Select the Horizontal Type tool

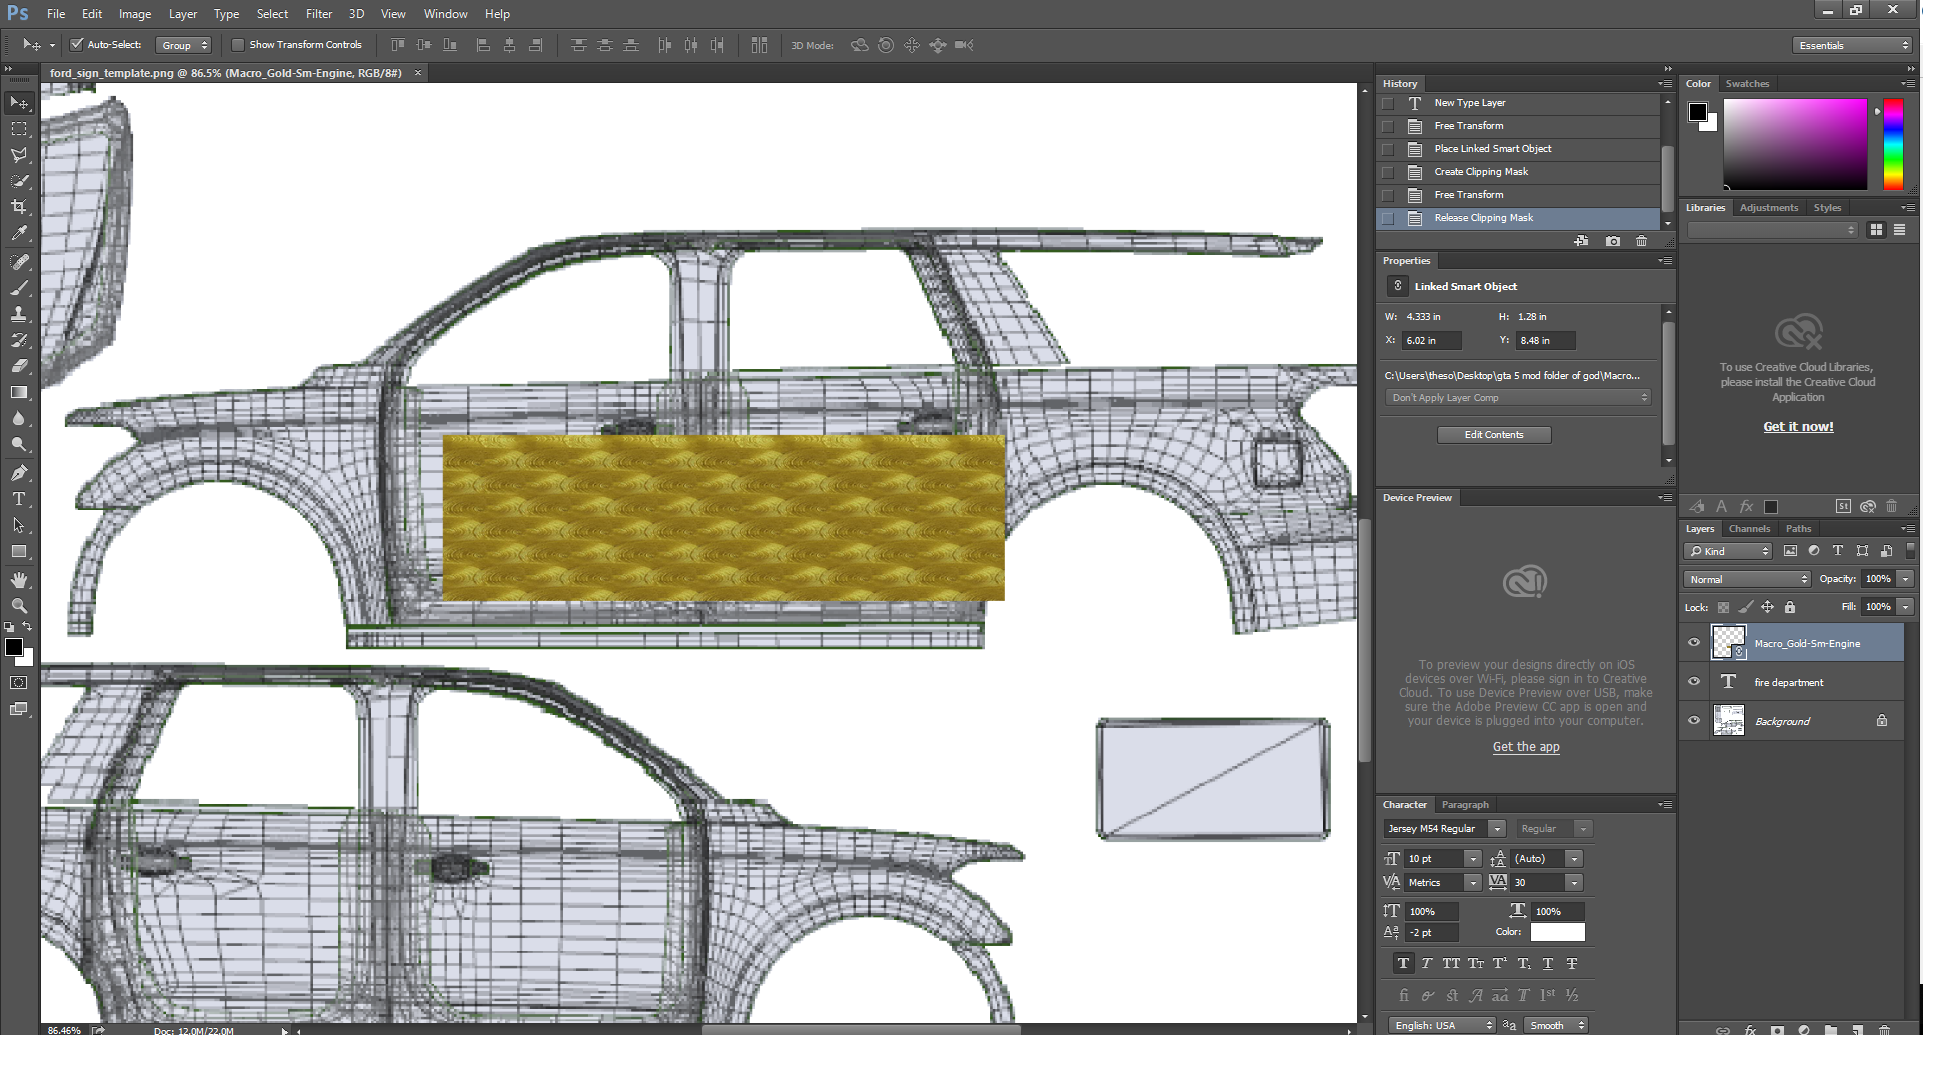pos(19,499)
